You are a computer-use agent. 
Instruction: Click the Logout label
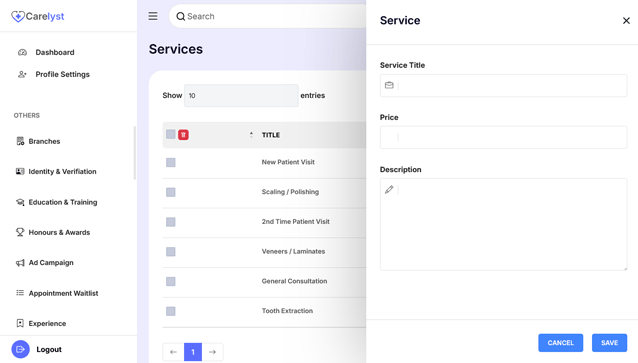pyautogui.click(x=49, y=349)
